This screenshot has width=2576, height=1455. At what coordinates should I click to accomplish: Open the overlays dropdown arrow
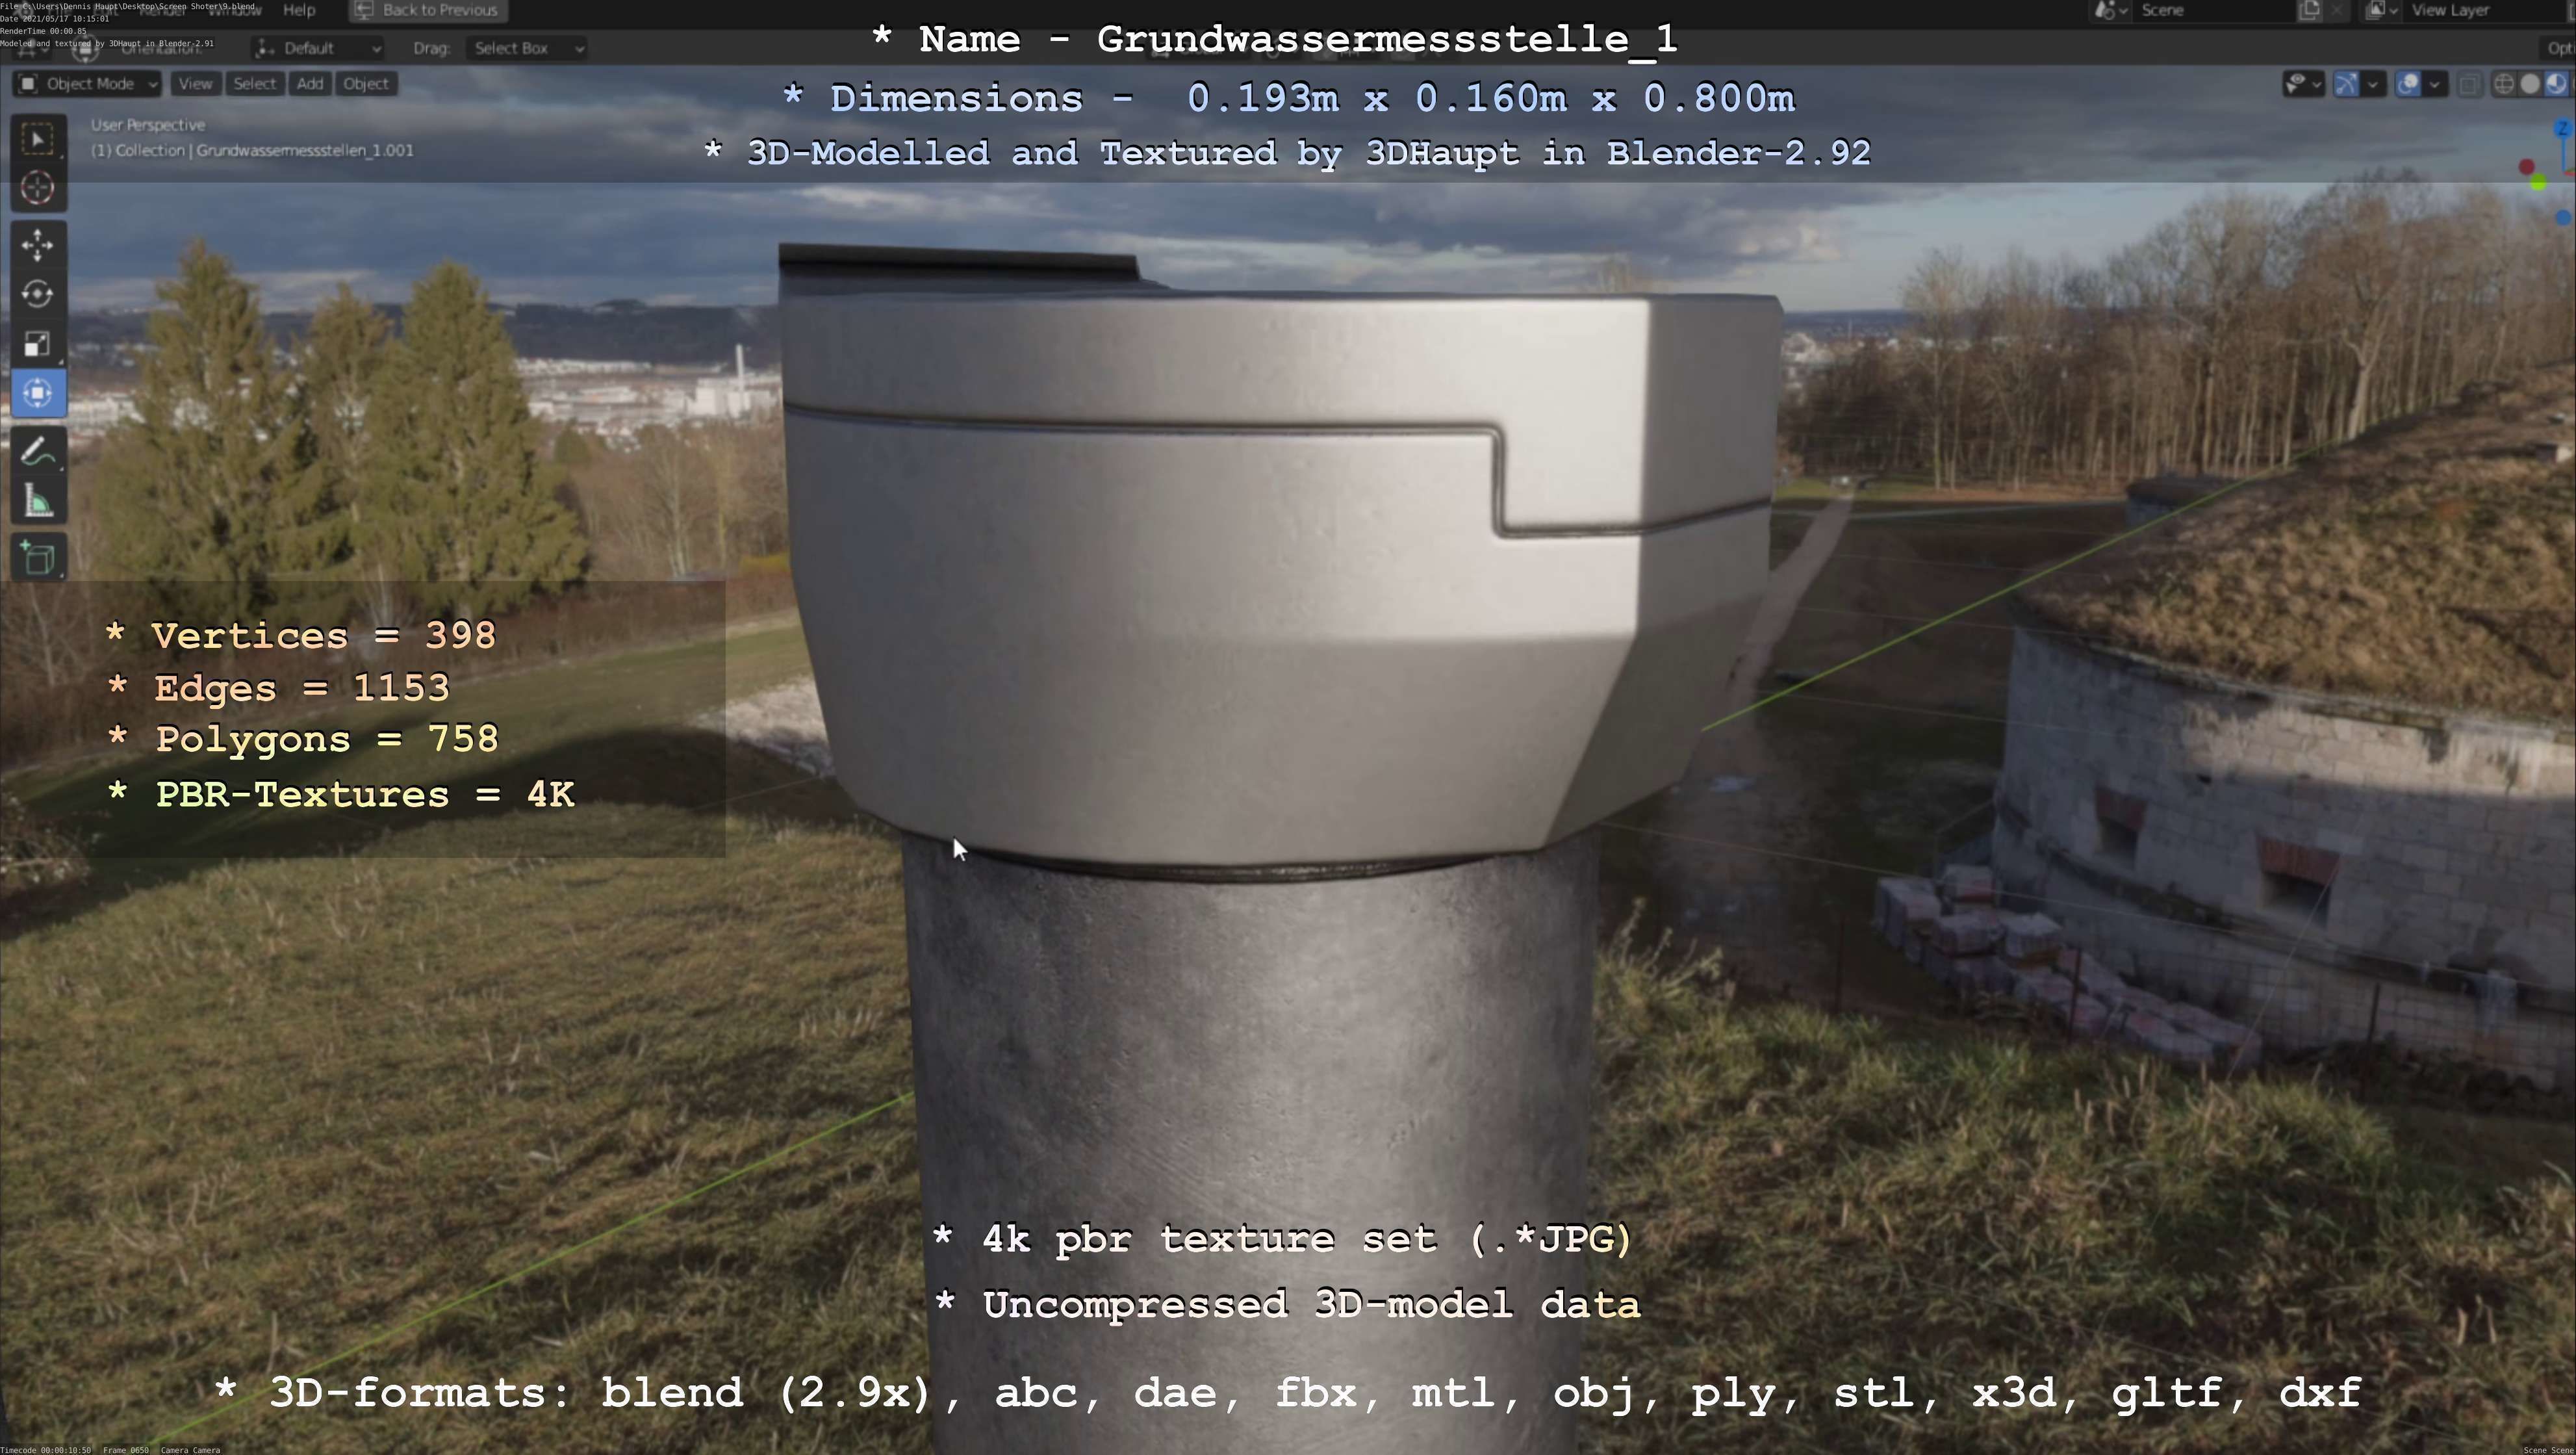click(2434, 84)
